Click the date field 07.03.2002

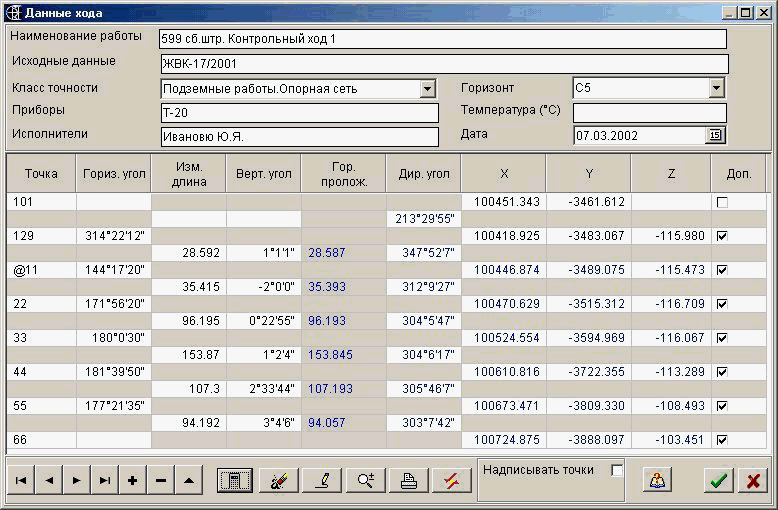(639, 135)
